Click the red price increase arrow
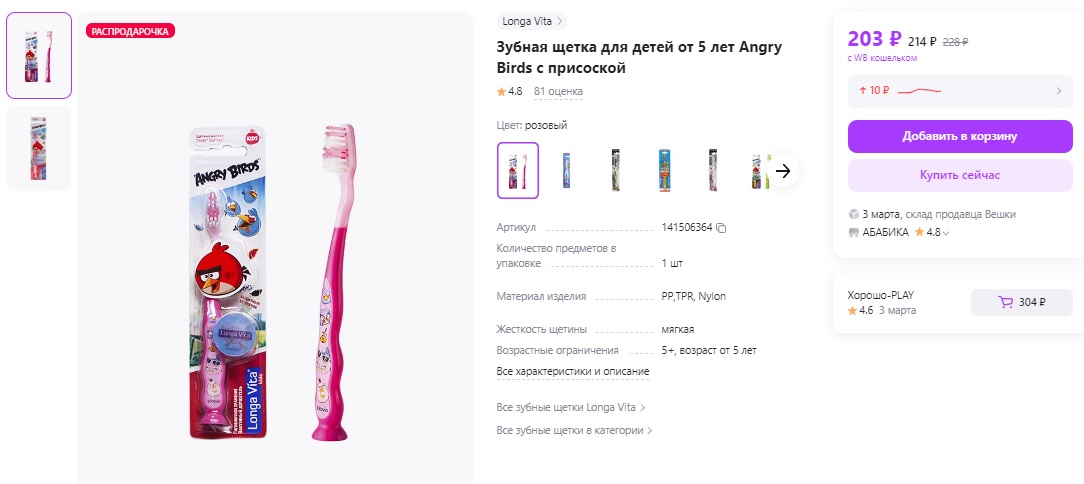Viewport: 1084px width, 484px height. click(x=862, y=91)
